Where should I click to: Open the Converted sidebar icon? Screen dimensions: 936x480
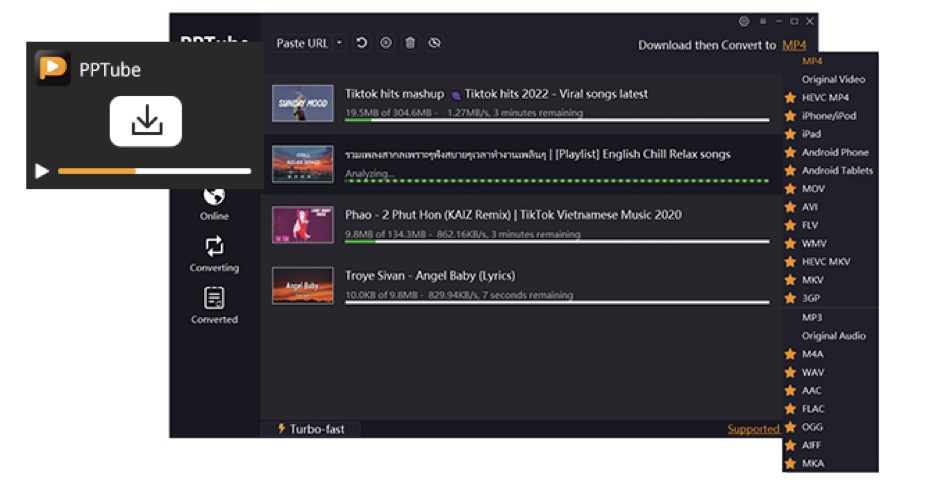(214, 297)
